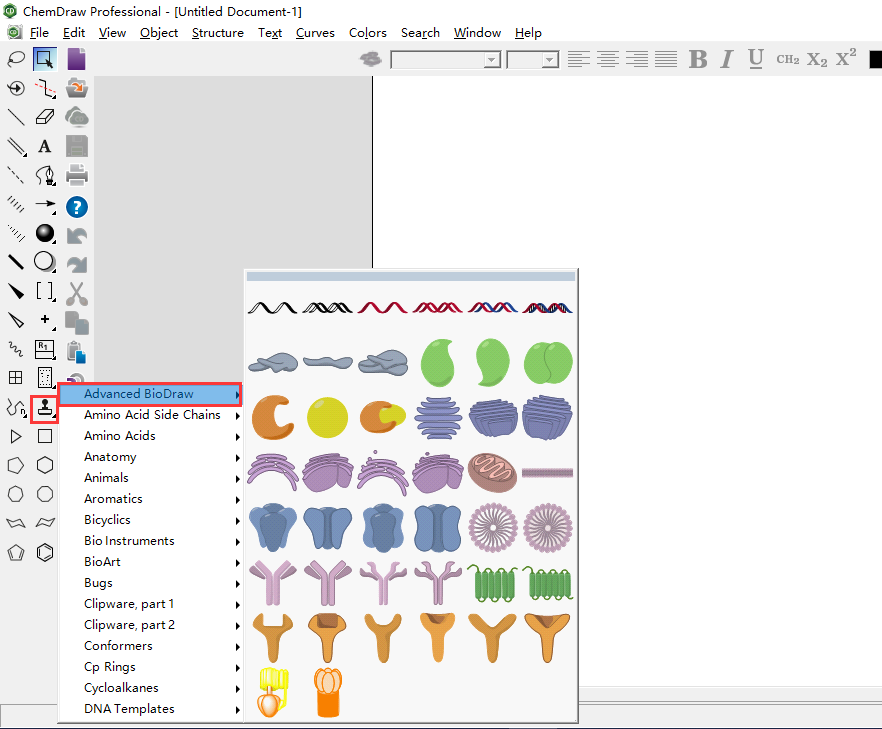This screenshot has height=729, width=882.
Task: Toggle Underline text formatting
Action: point(756,59)
